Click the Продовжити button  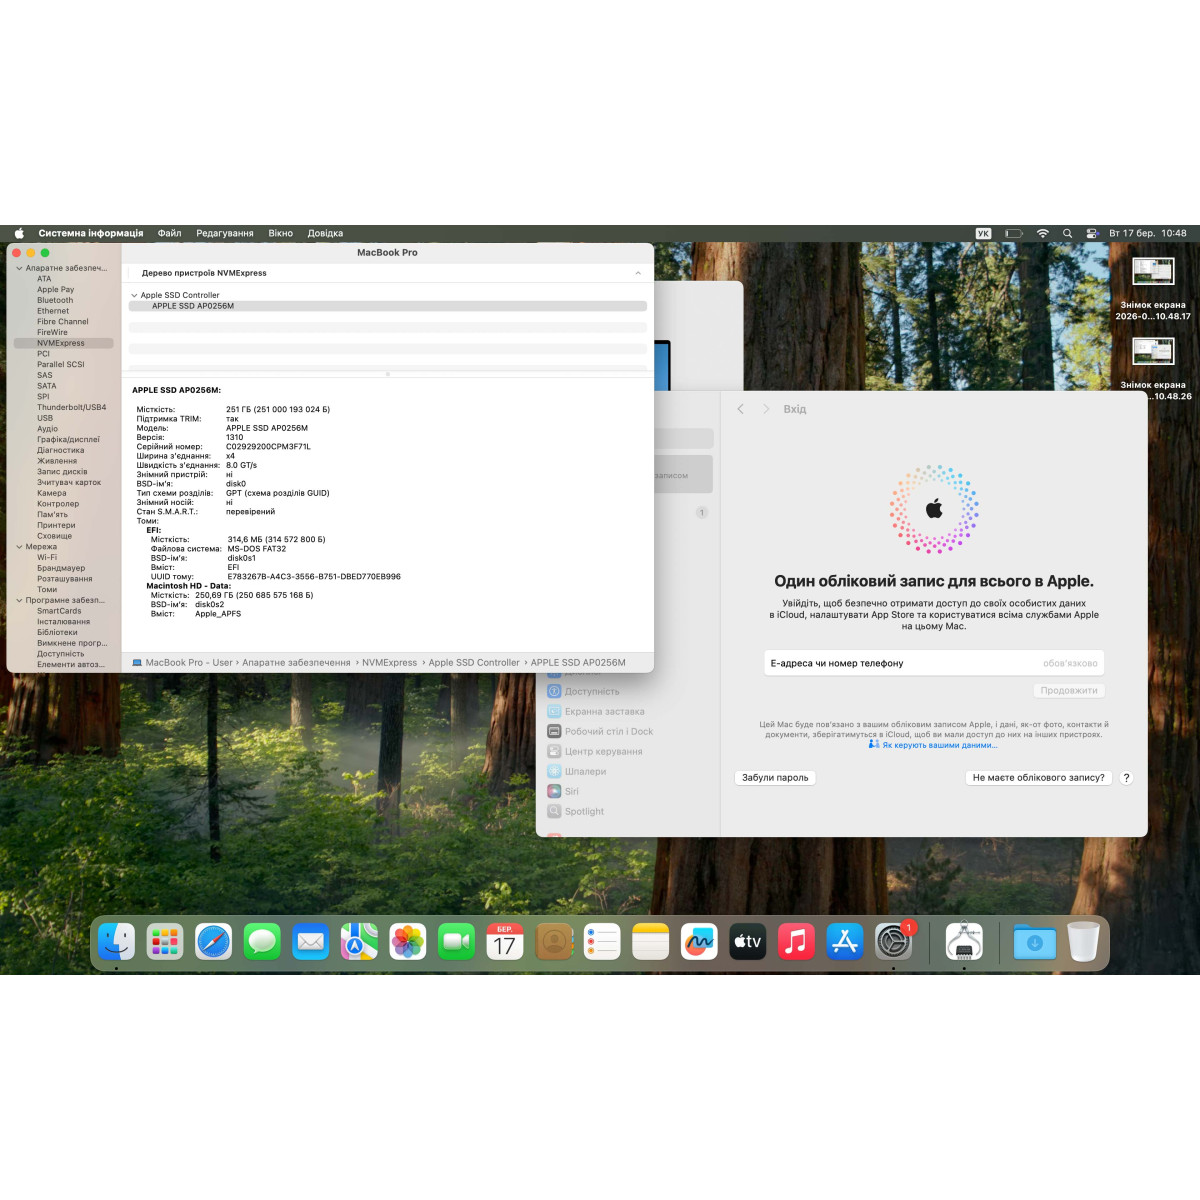(1069, 691)
